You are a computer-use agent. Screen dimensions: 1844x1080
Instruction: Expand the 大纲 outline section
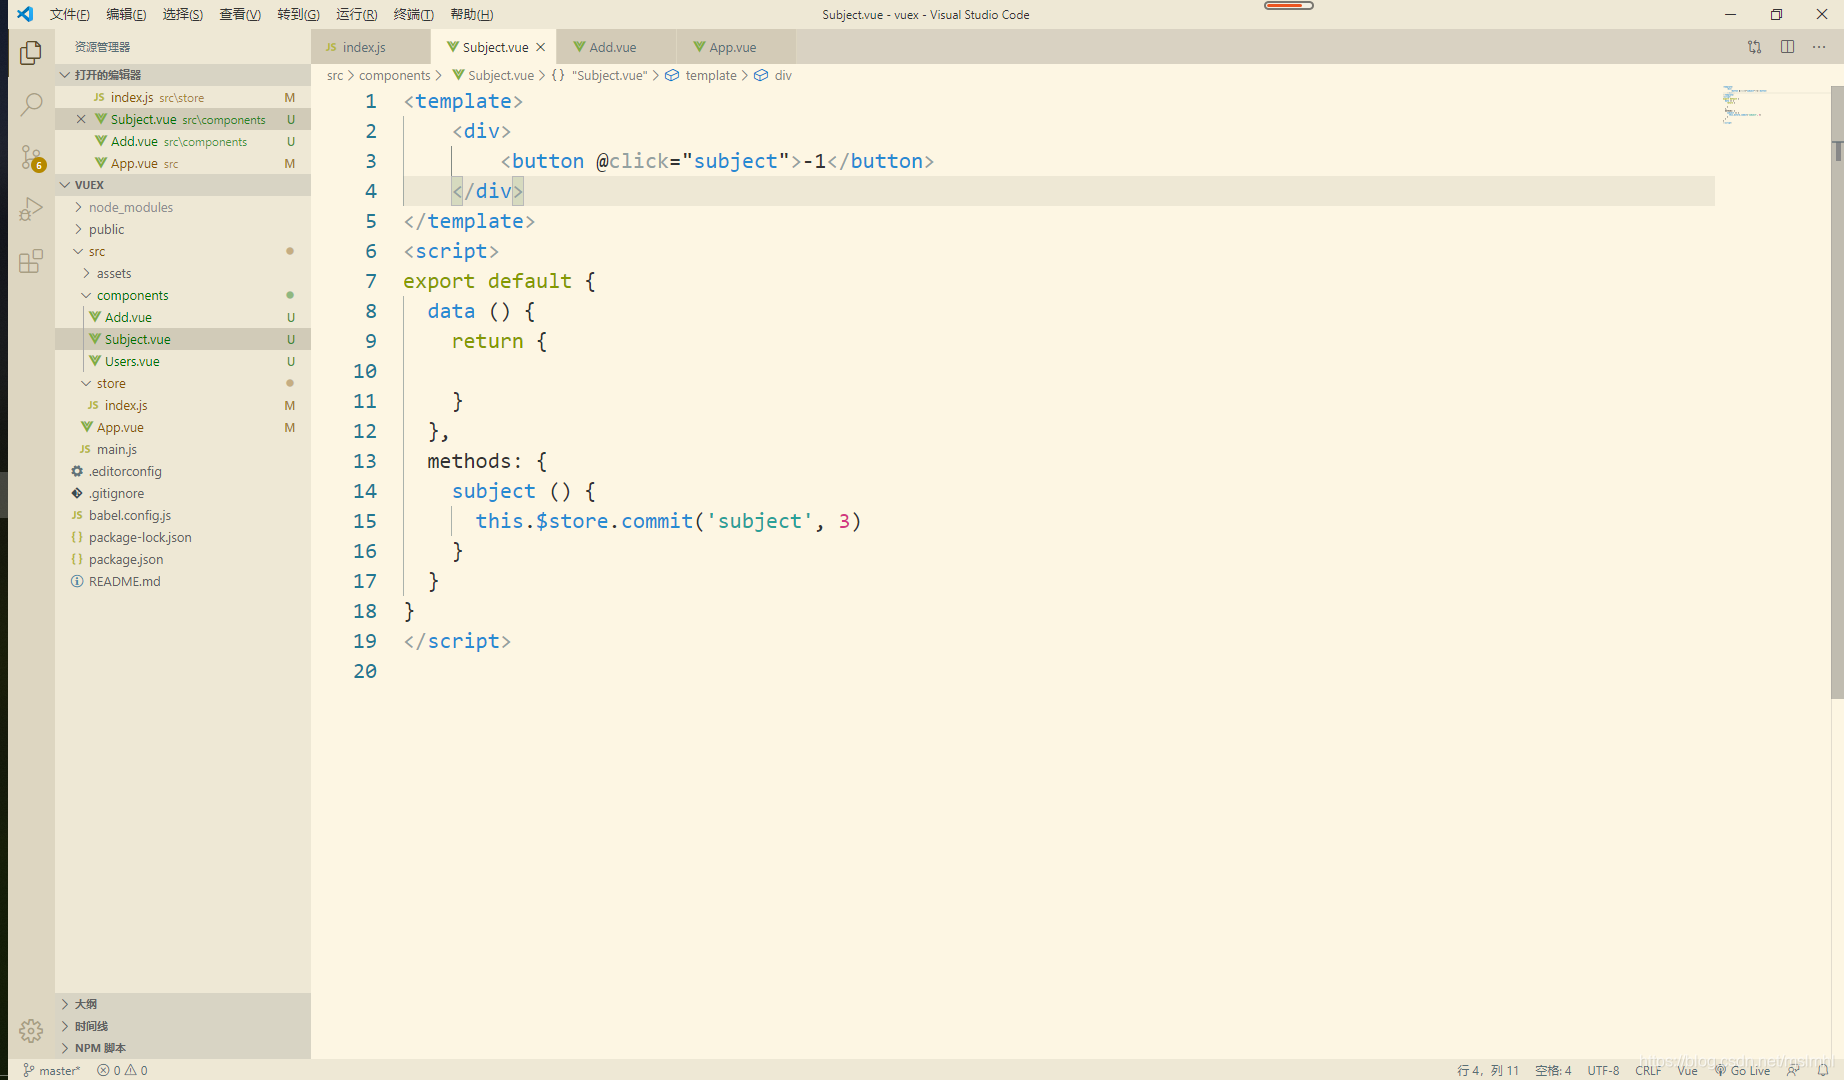click(x=182, y=1004)
